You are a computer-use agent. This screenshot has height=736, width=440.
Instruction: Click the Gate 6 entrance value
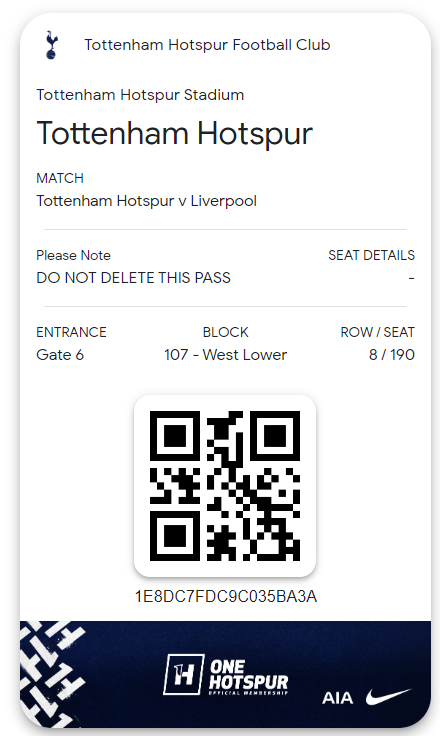[x=60, y=355]
